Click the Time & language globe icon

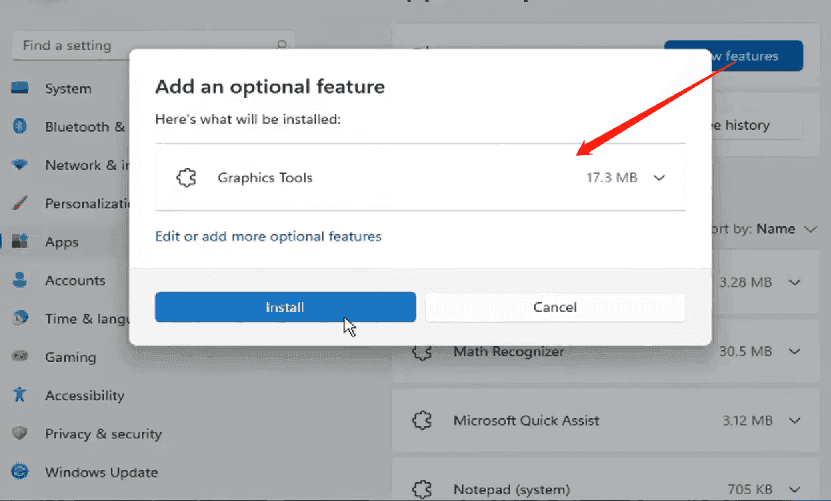click(x=20, y=318)
